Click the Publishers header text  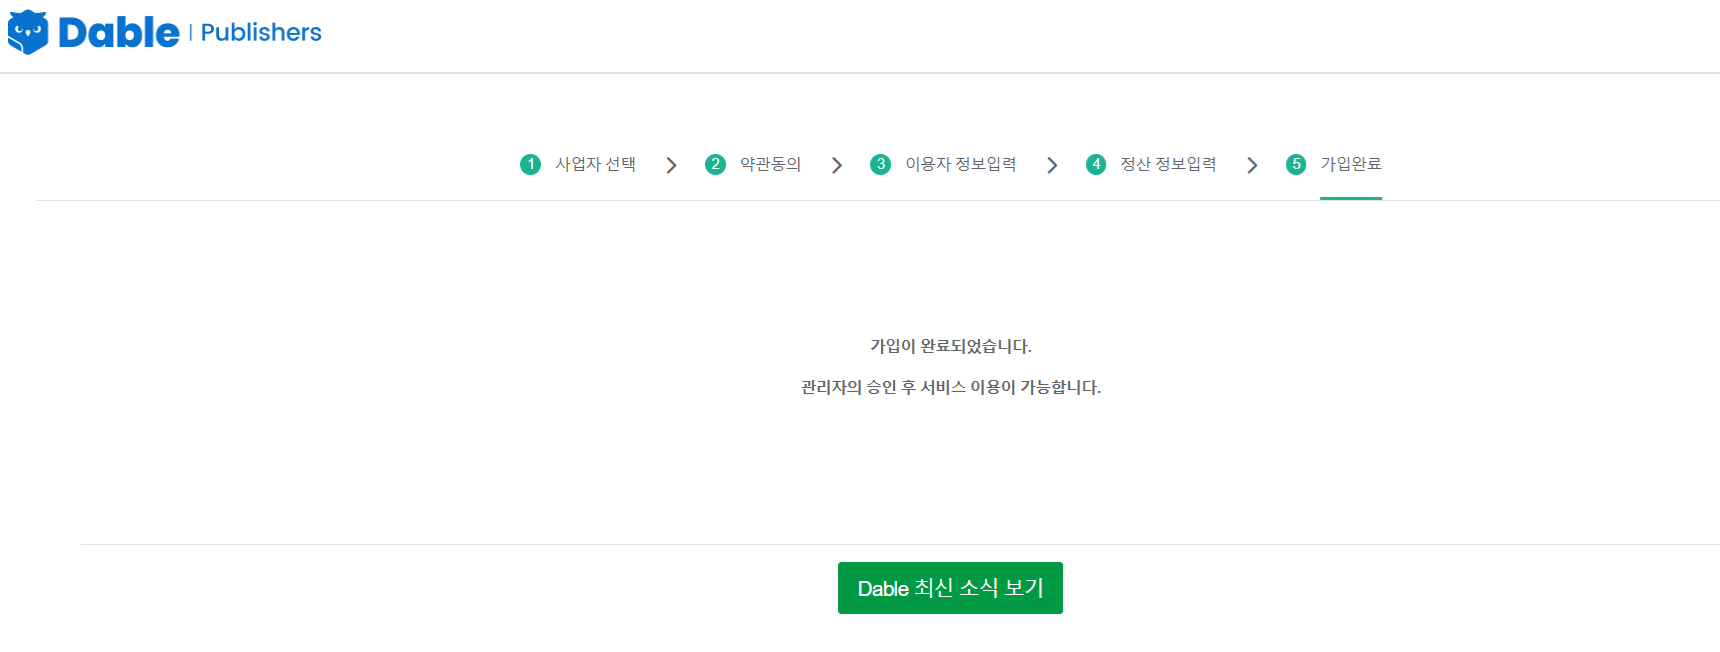coord(261,33)
